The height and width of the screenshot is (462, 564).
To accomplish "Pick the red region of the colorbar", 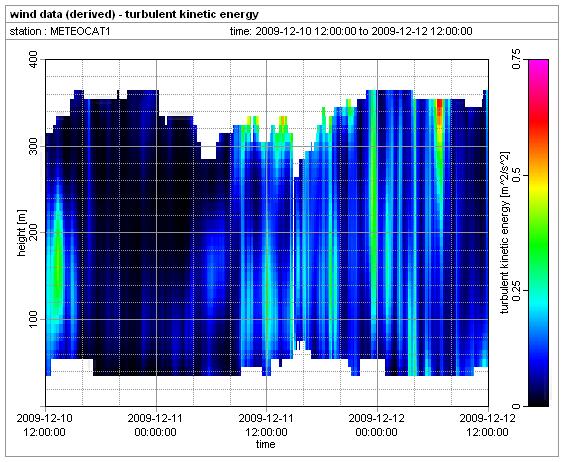I will click(539, 121).
